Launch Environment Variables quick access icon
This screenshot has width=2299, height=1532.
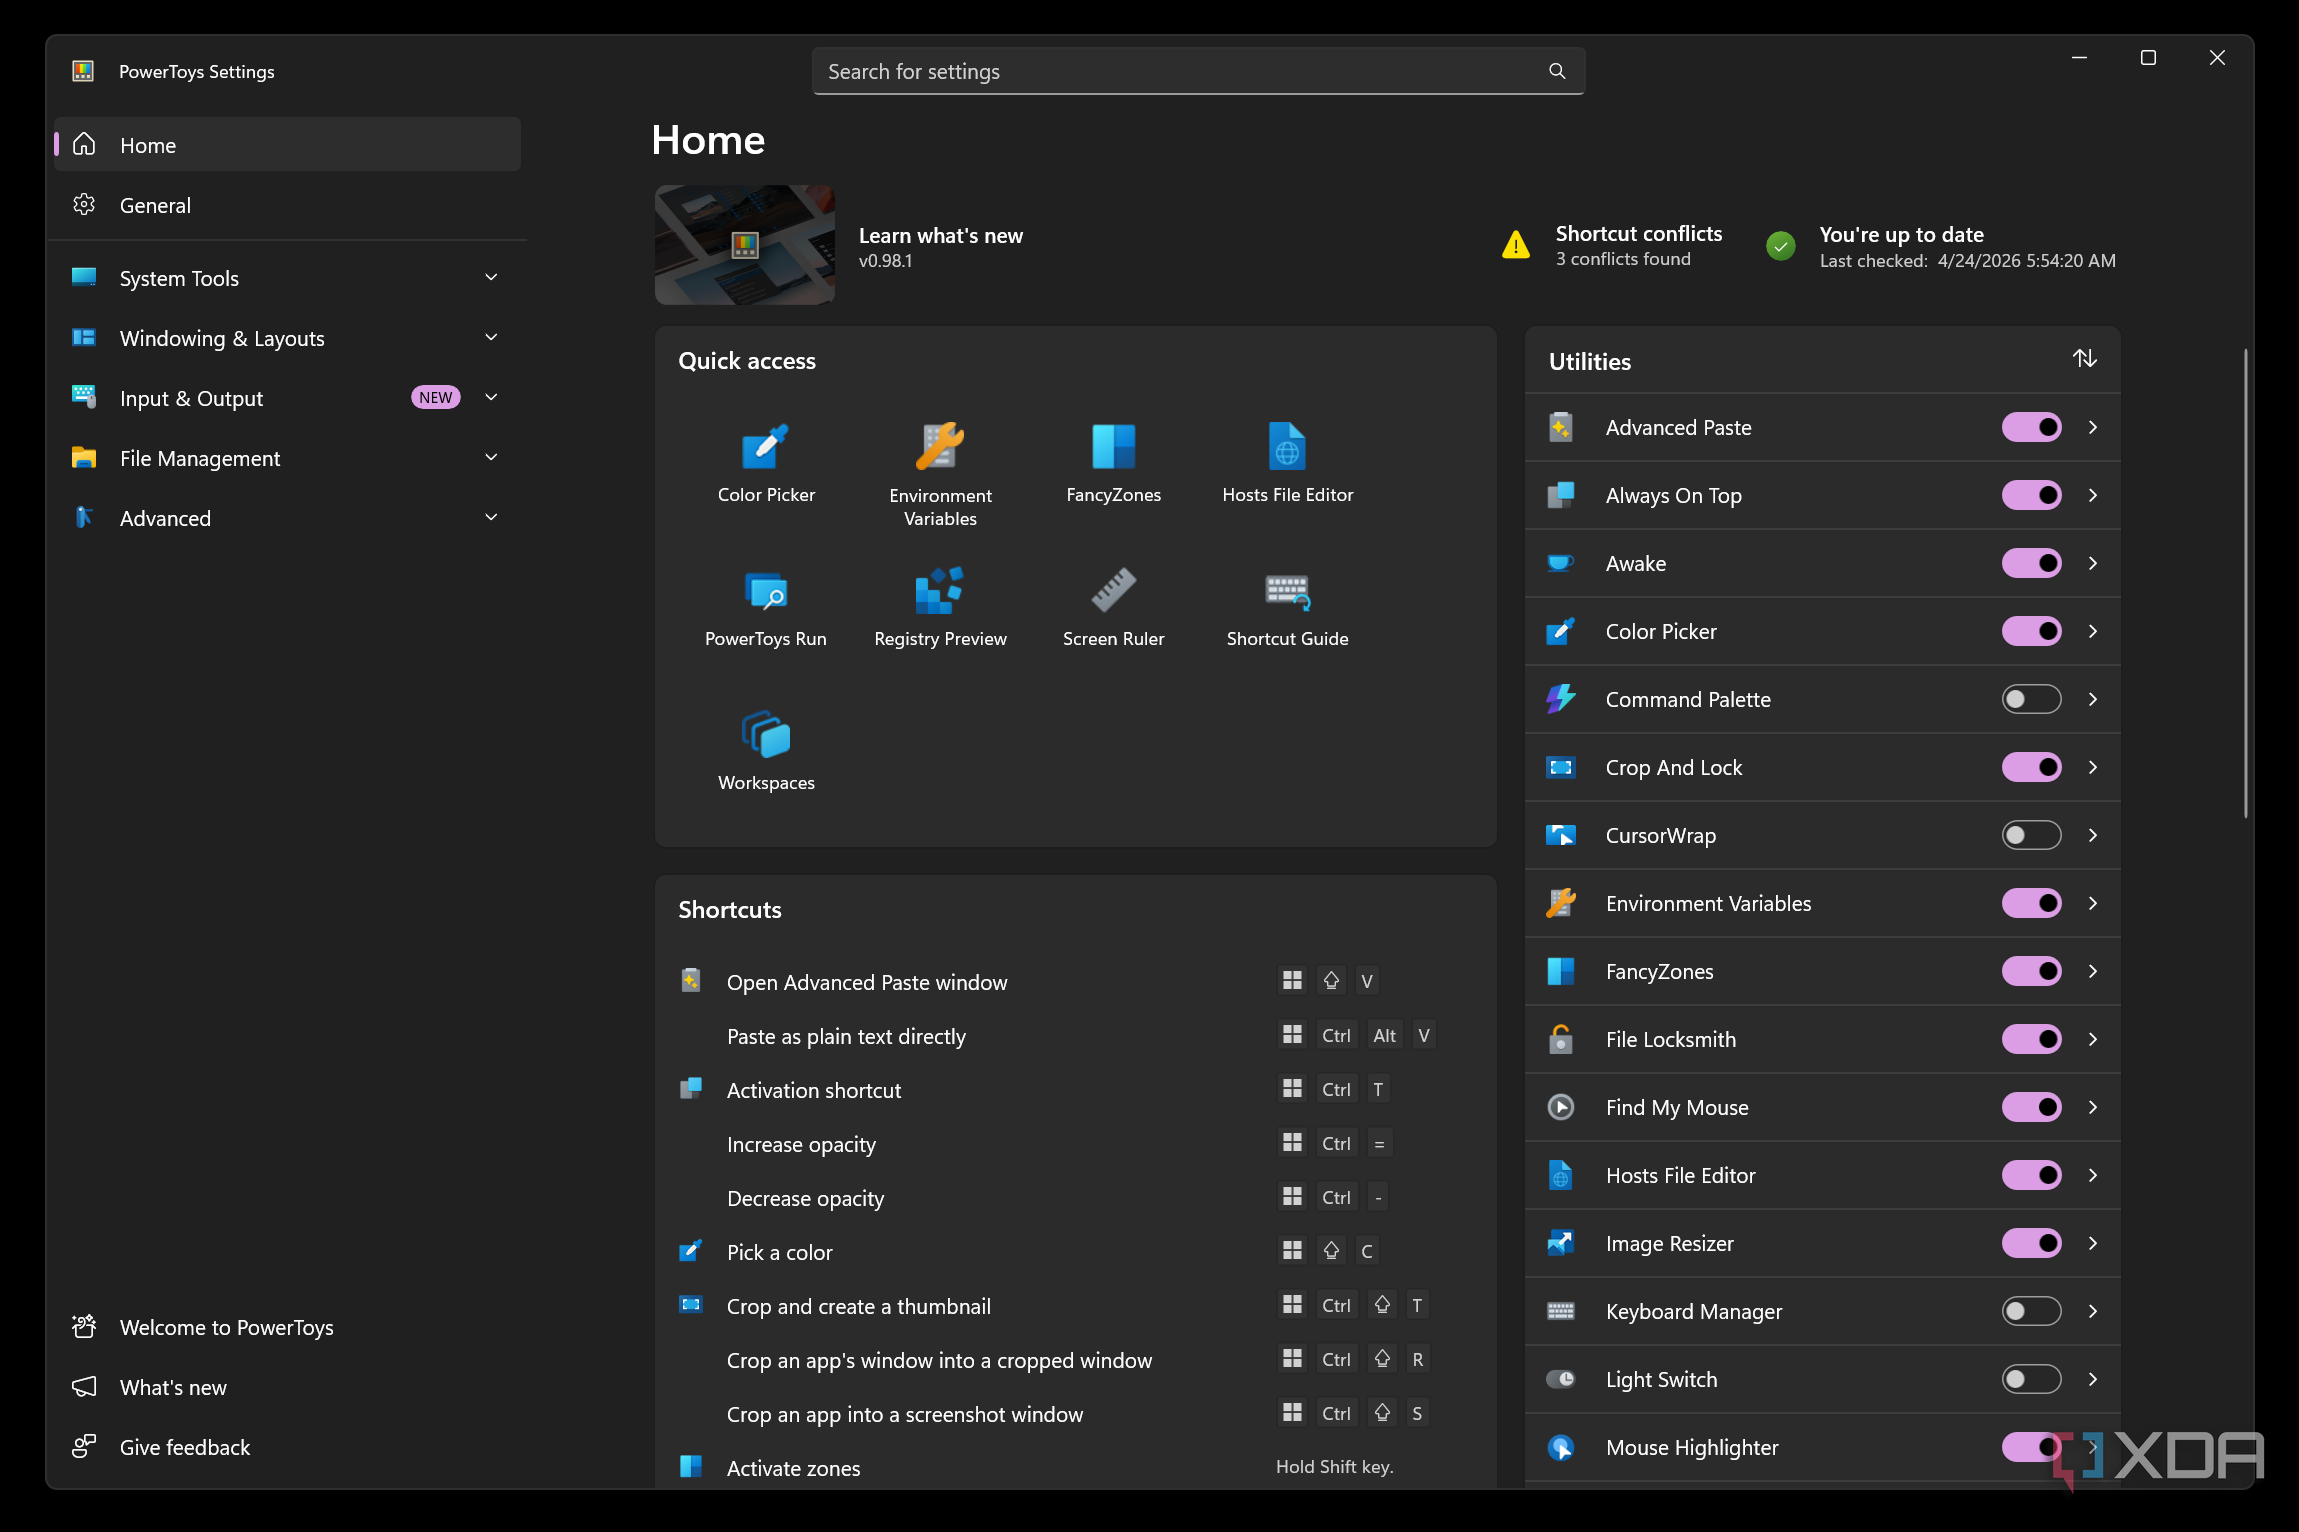tap(940, 446)
